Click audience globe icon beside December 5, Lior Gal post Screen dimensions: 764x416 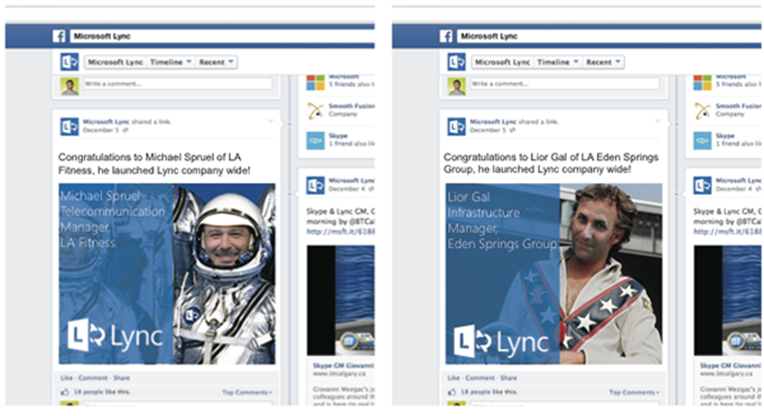513,131
